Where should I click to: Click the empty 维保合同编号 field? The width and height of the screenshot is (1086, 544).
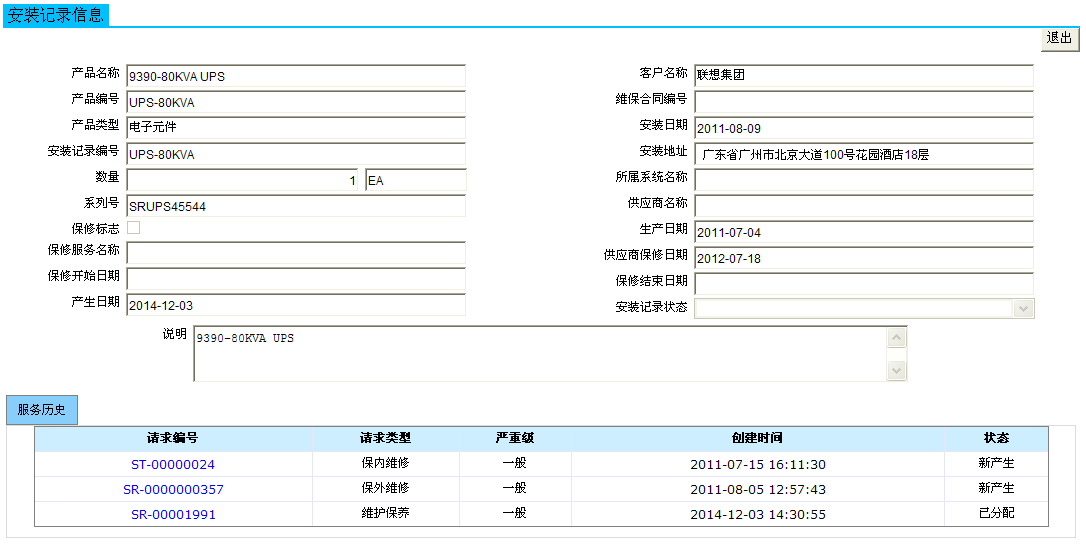pyautogui.click(x=864, y=102)
